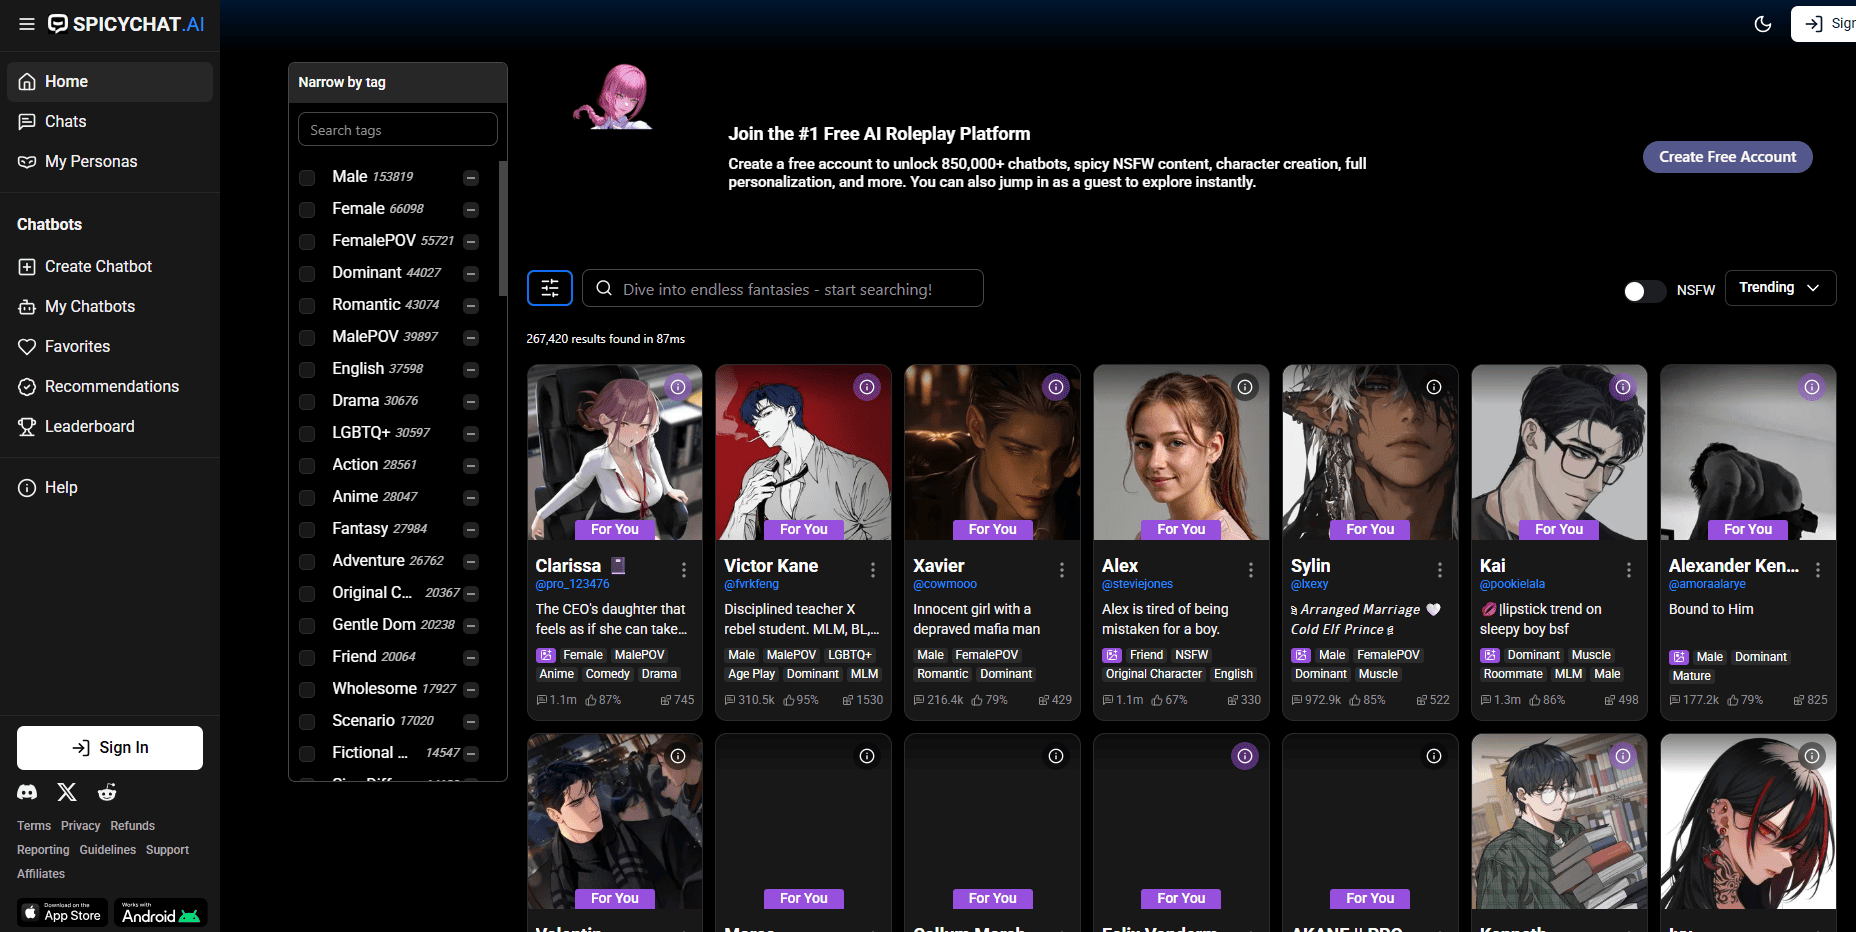This screenshot has width=1856, height=932.
Task: Click Original Character tag on Alex card
Action: (x=1154, y=674)
